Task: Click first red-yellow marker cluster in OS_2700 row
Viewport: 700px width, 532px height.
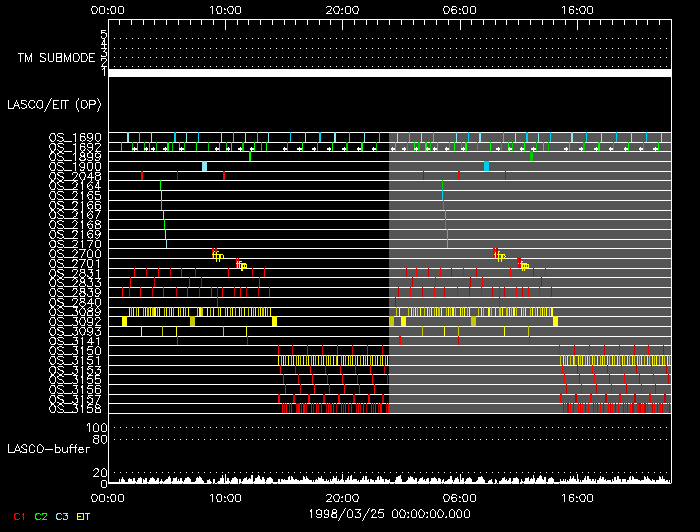Action: coord(216,255)
